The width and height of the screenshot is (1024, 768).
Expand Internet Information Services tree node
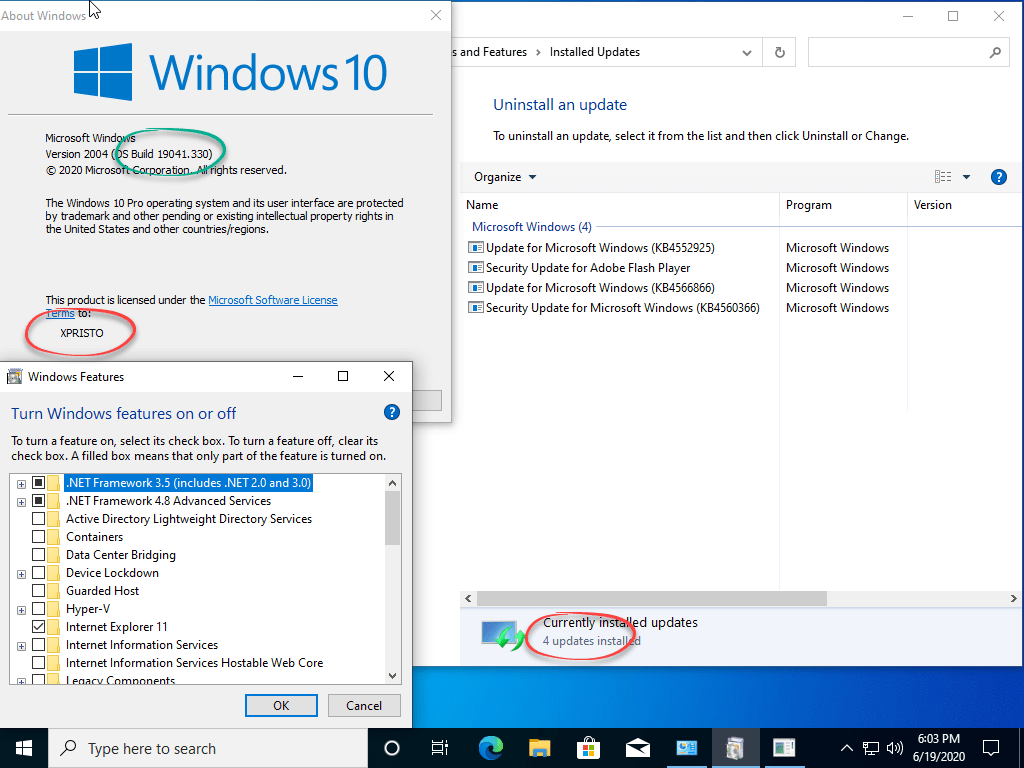22,646
